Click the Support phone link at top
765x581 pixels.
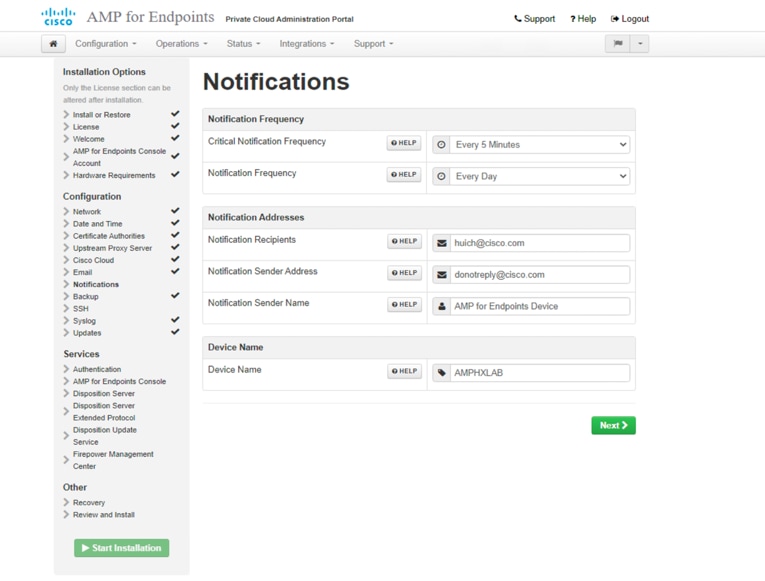pos(534,19)
